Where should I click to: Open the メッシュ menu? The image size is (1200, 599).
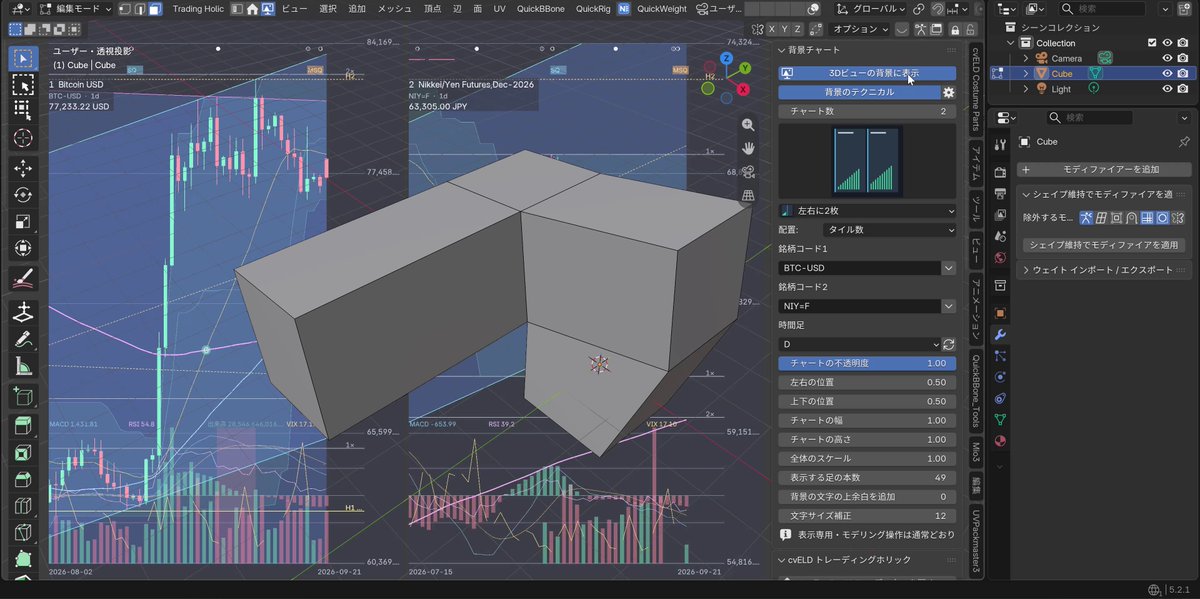point(394,9)
